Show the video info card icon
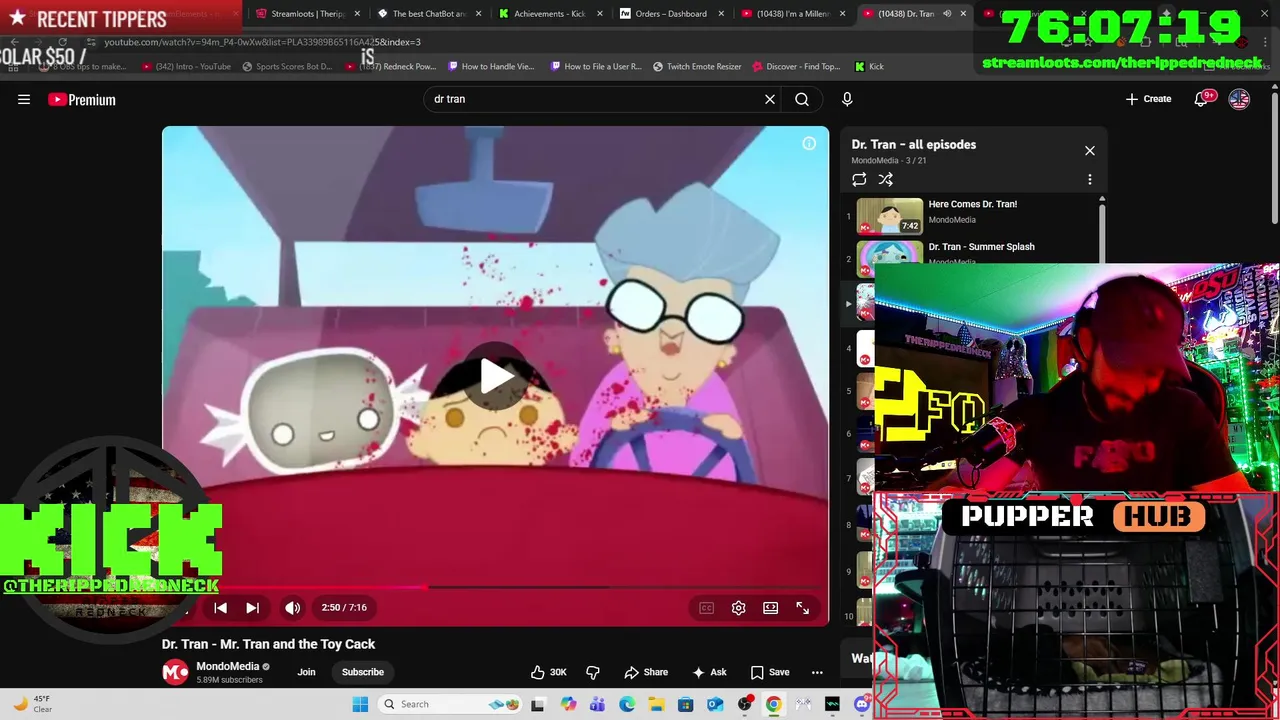 (809, 144)
